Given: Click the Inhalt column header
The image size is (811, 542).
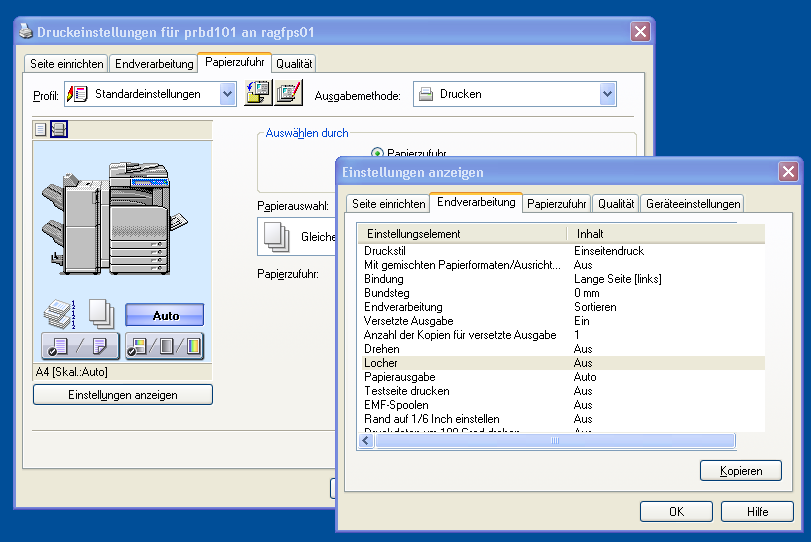Looking at the screenshot, I should click(x=666, y=234).
